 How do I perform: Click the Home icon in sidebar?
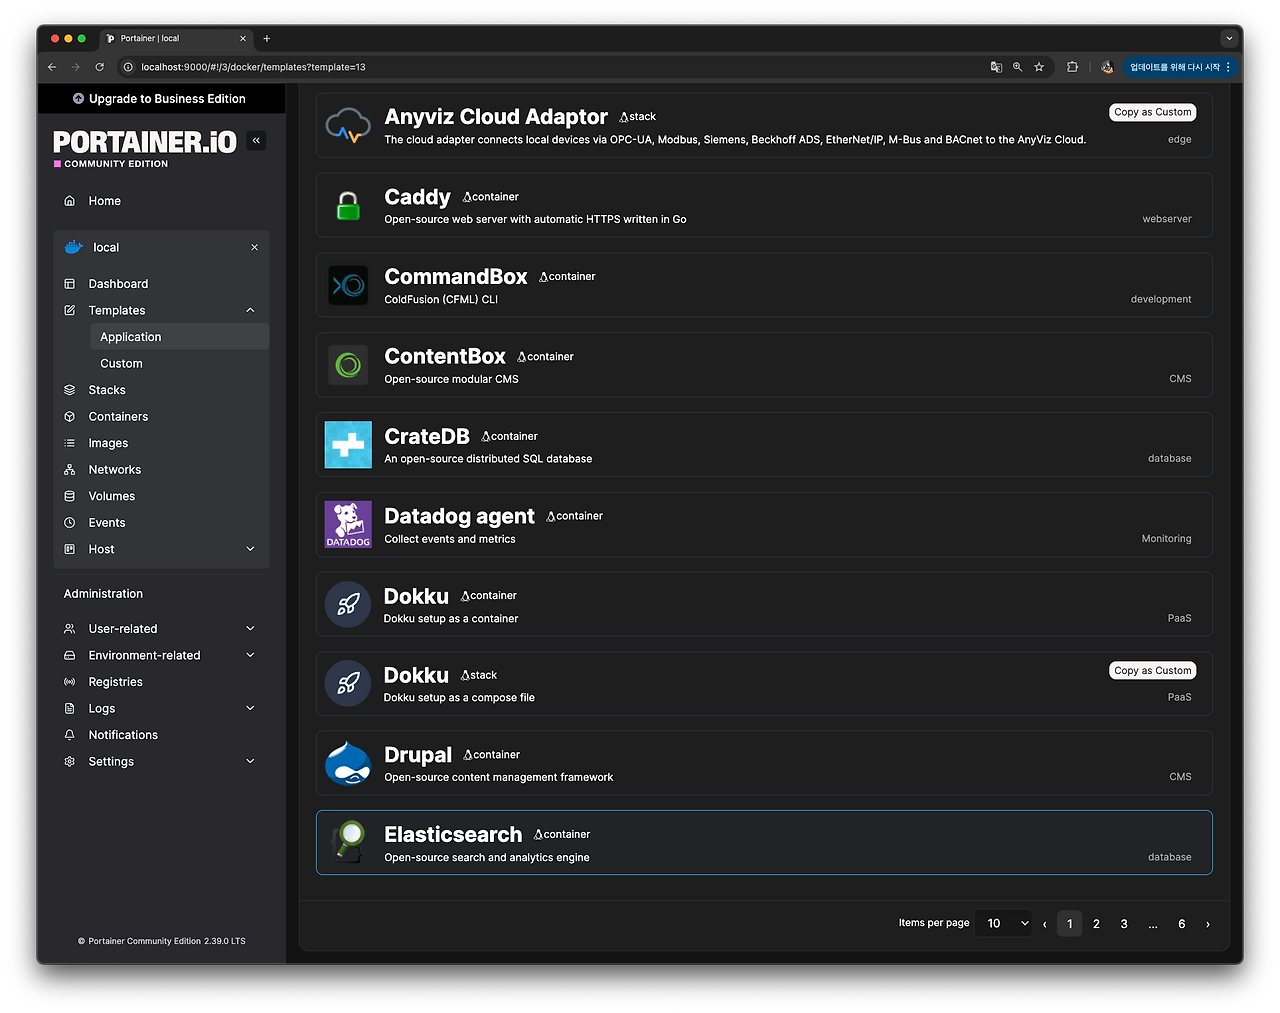pyautogui.click(x=70, y=201)
